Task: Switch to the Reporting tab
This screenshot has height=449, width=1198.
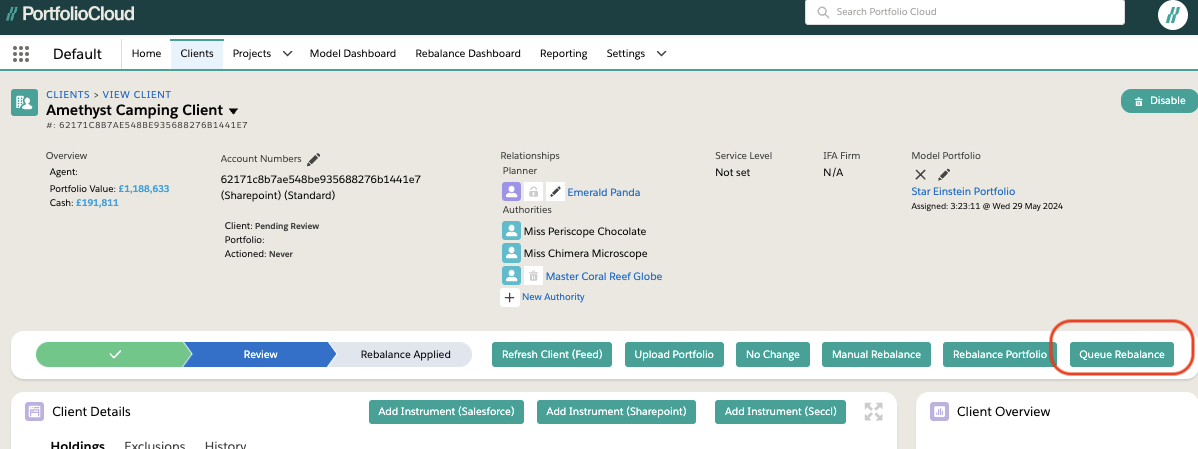Action: click(x=564, y=53)
